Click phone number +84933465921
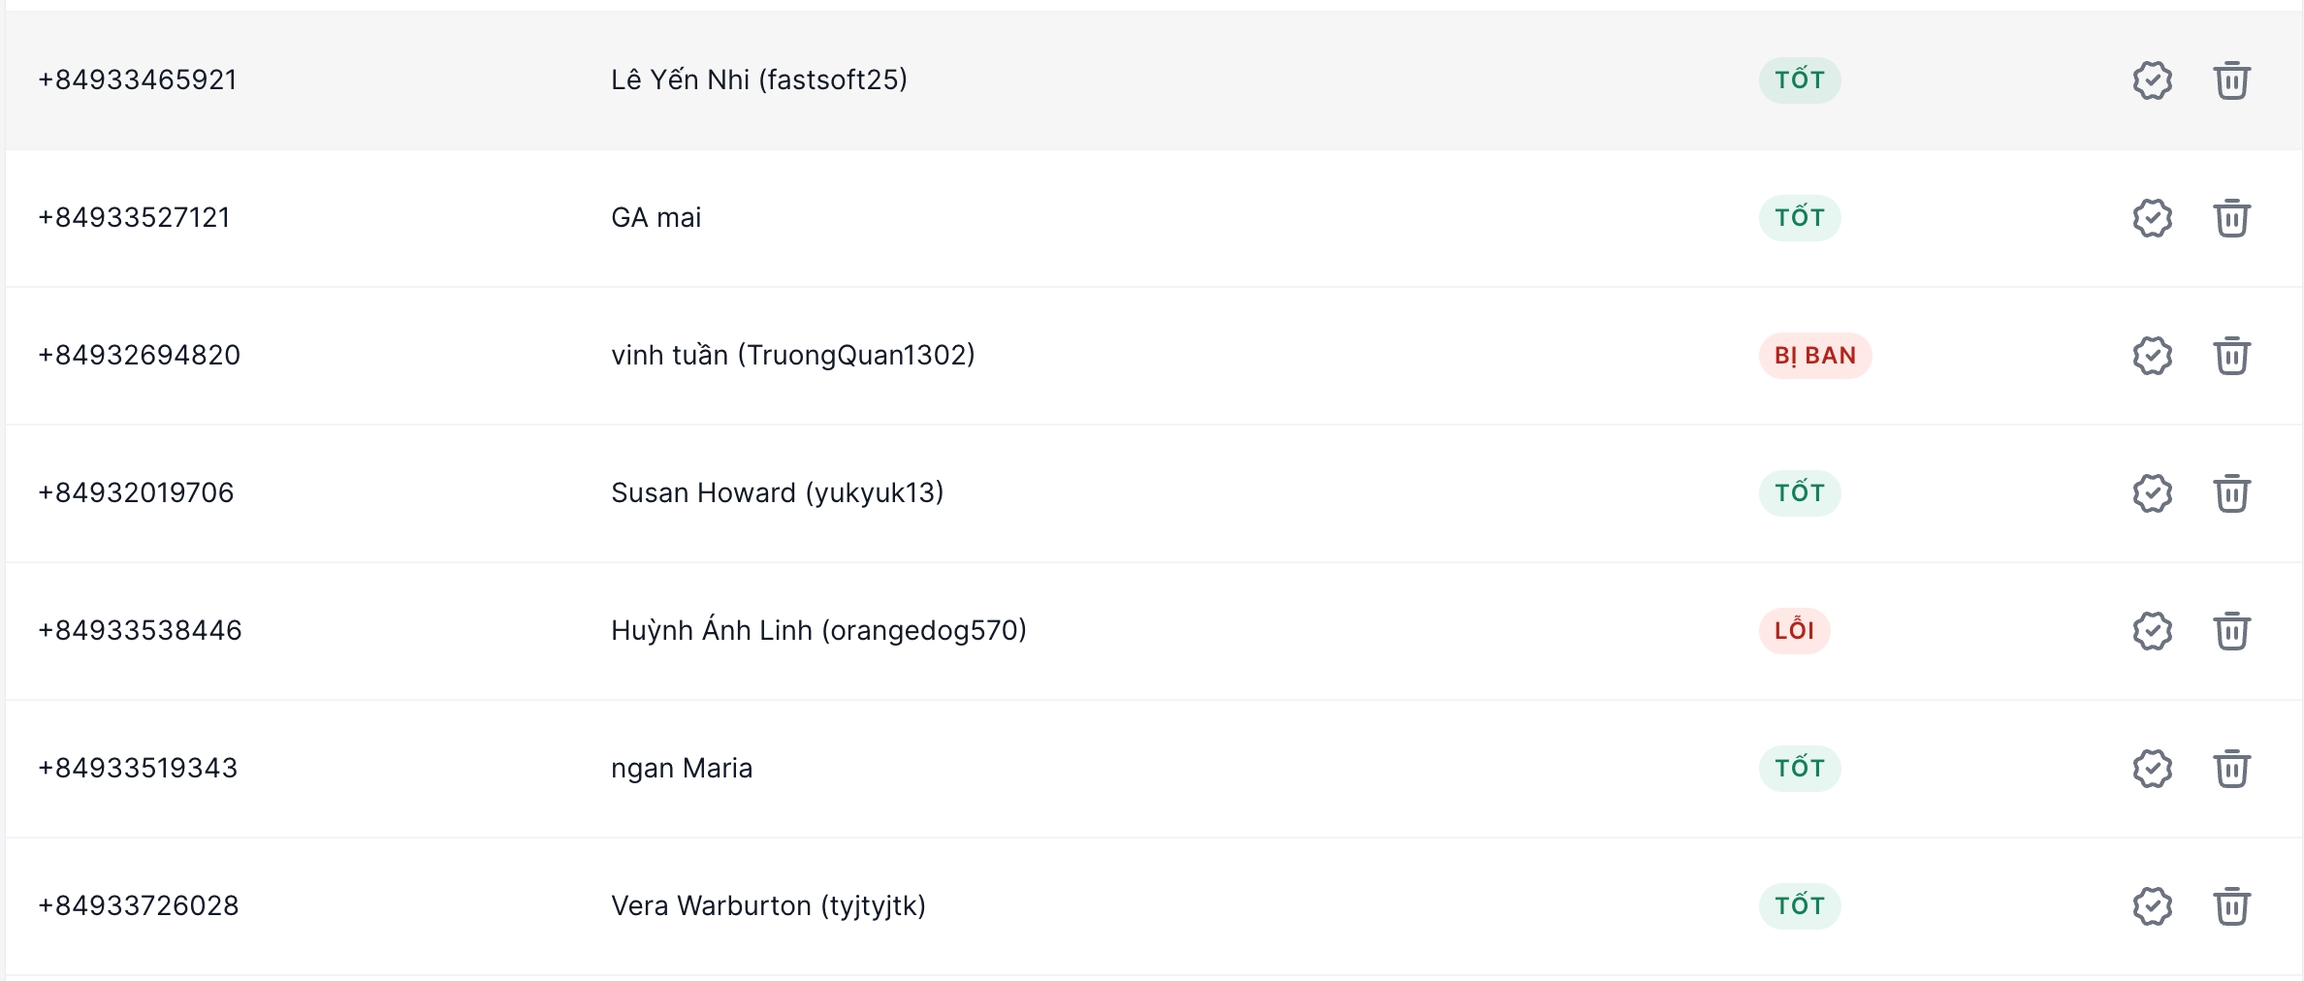 137,80
